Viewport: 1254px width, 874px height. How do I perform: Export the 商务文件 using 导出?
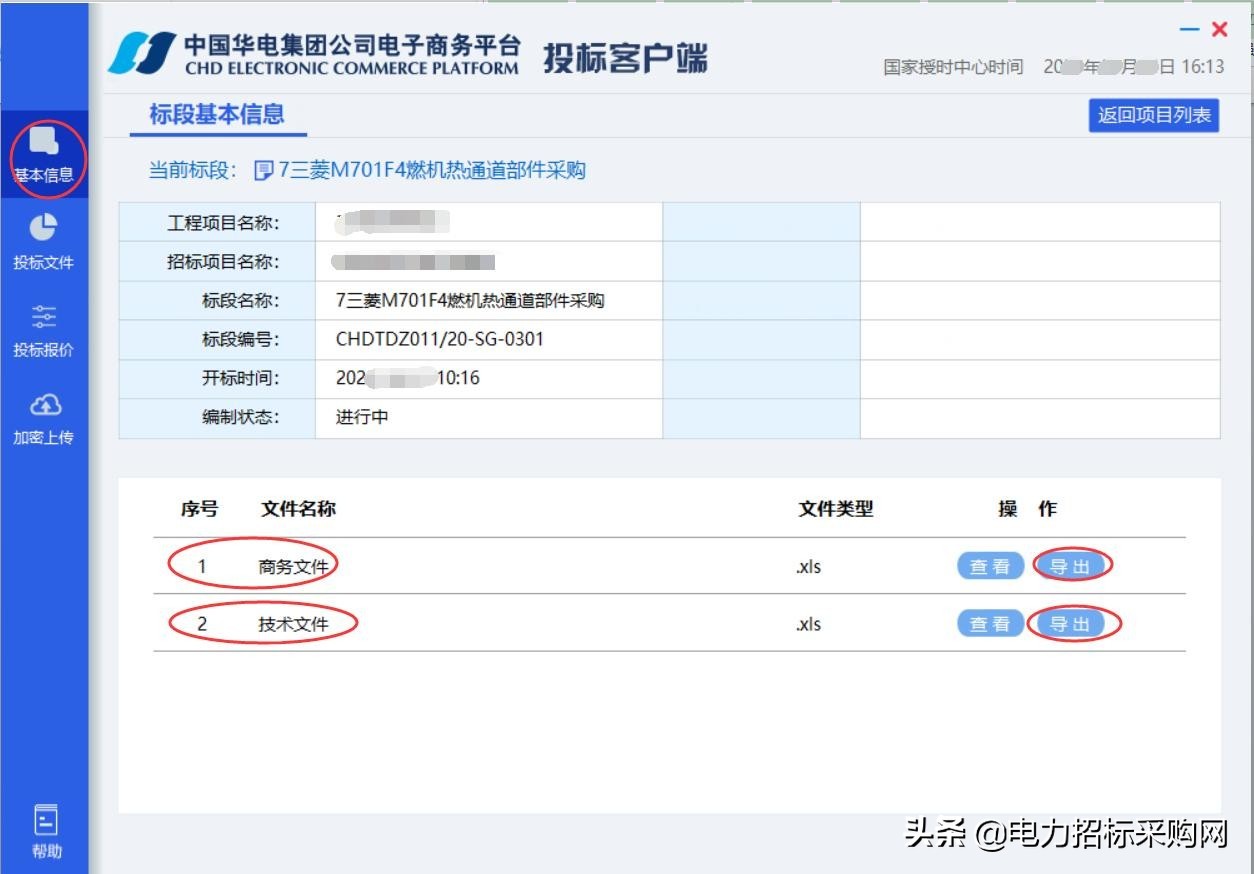[x=1073, y=565]
